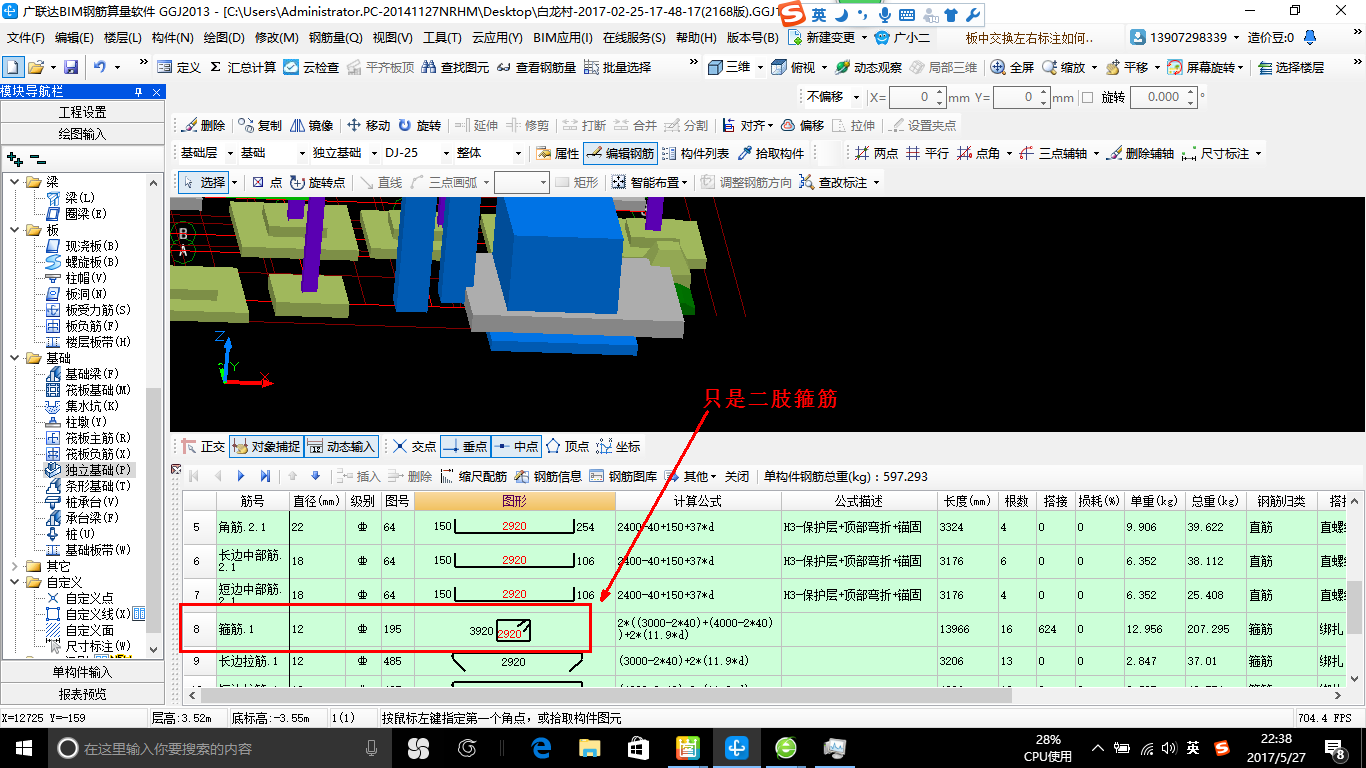Screen dimensions: 1366x768
Task: Undo the last action
Action: click(x=100, y=67)
